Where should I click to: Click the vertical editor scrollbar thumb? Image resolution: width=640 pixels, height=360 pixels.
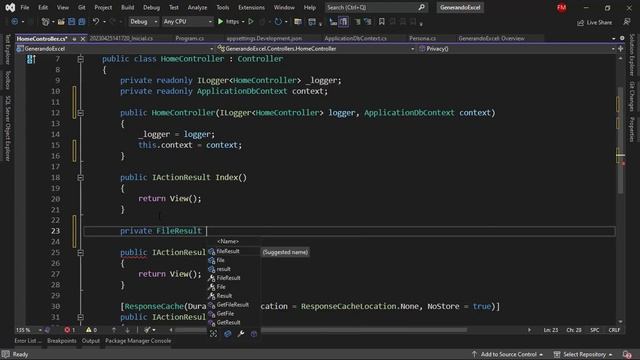[620, 139]
